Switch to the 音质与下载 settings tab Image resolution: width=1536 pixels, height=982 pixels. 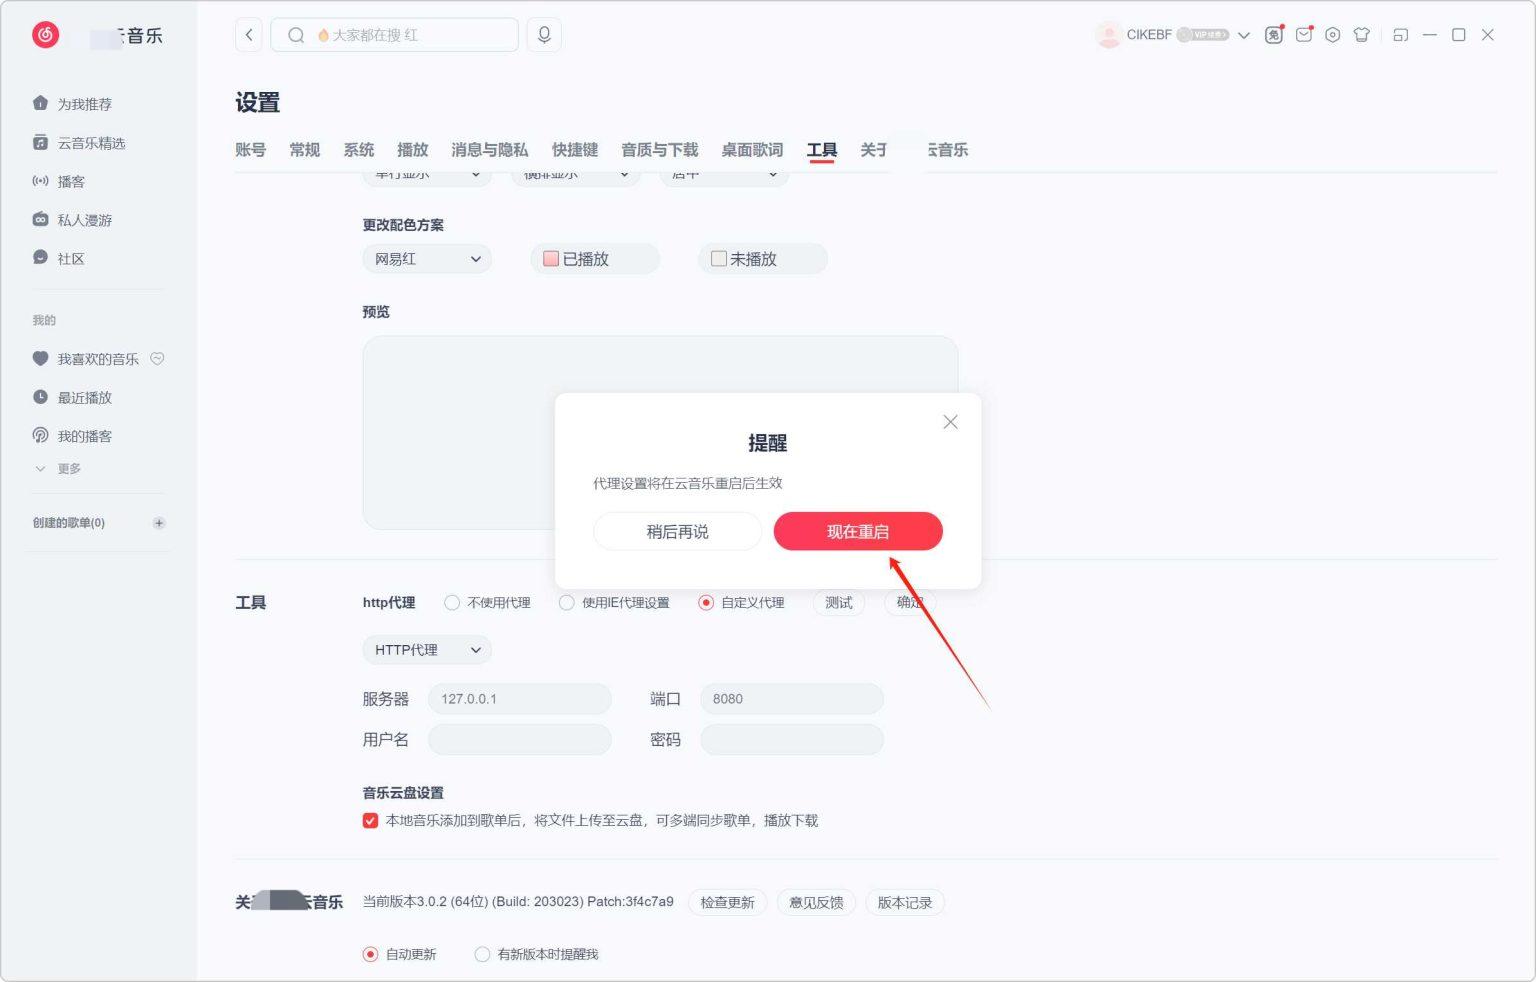point(660,150)
